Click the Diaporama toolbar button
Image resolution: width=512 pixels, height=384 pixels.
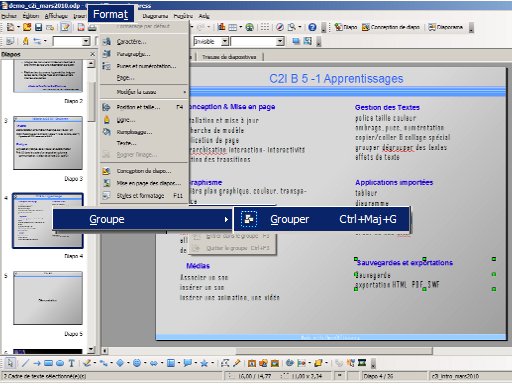coord(446,27)
